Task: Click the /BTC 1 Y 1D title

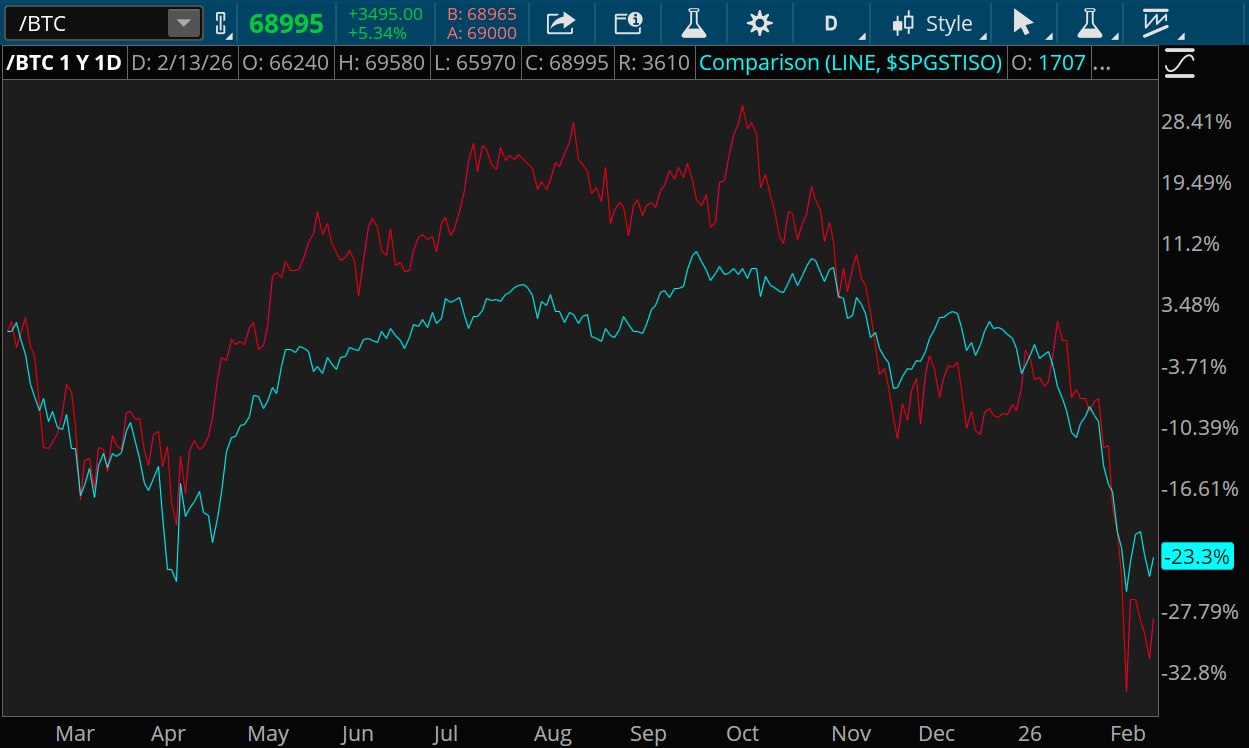Action: (65, 62)
